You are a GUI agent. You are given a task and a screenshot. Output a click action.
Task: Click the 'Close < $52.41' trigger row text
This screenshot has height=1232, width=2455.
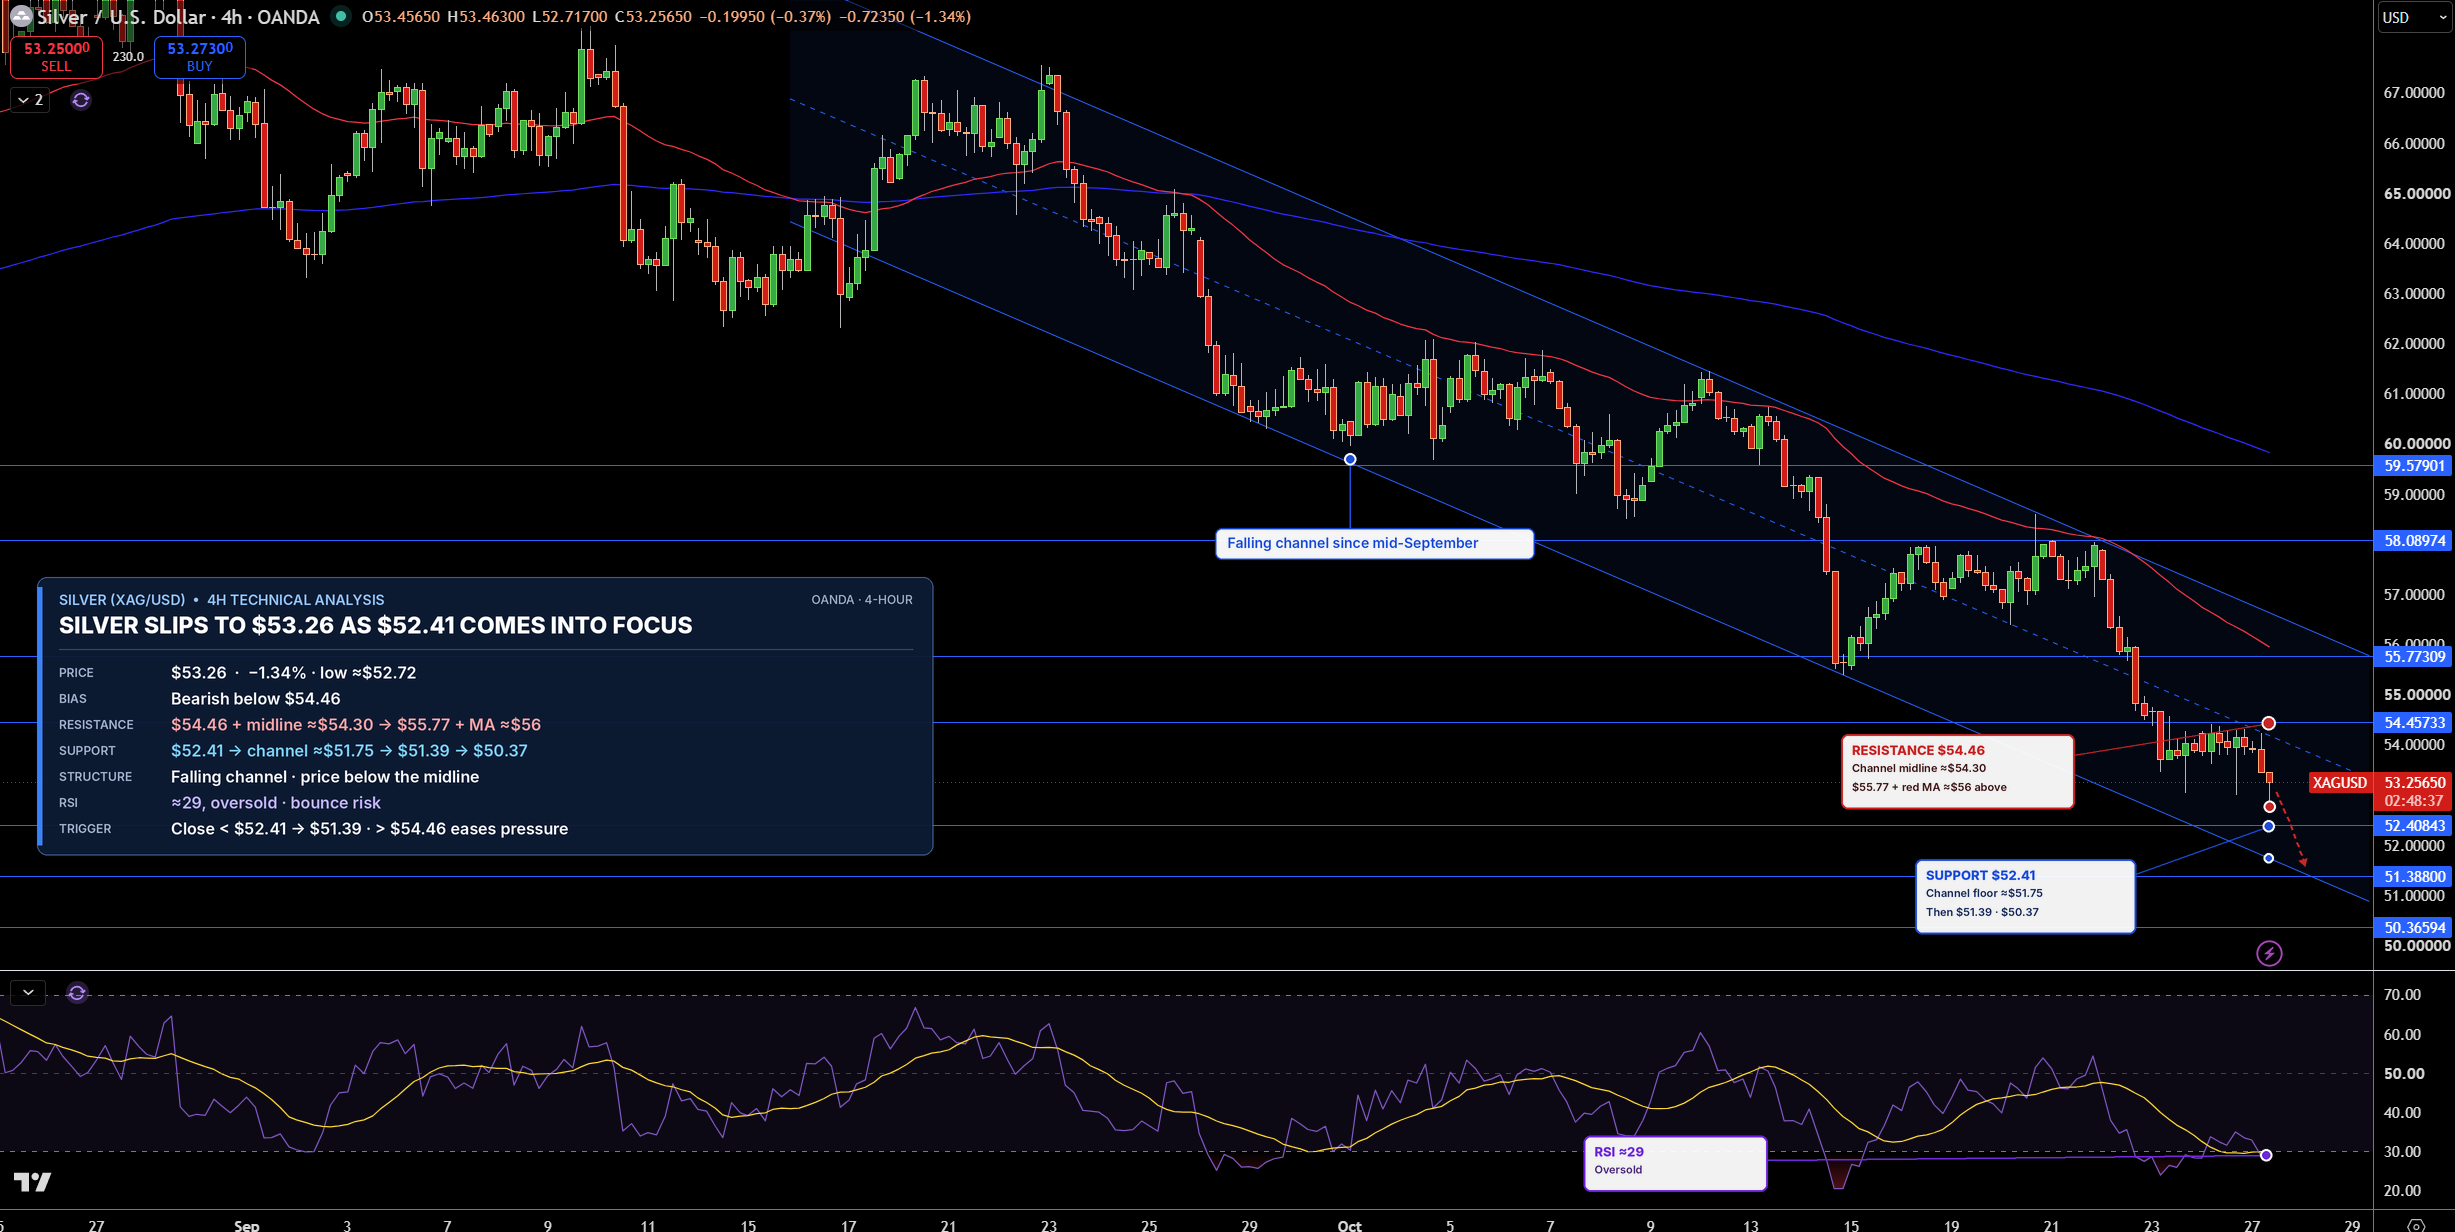(369, 829)
